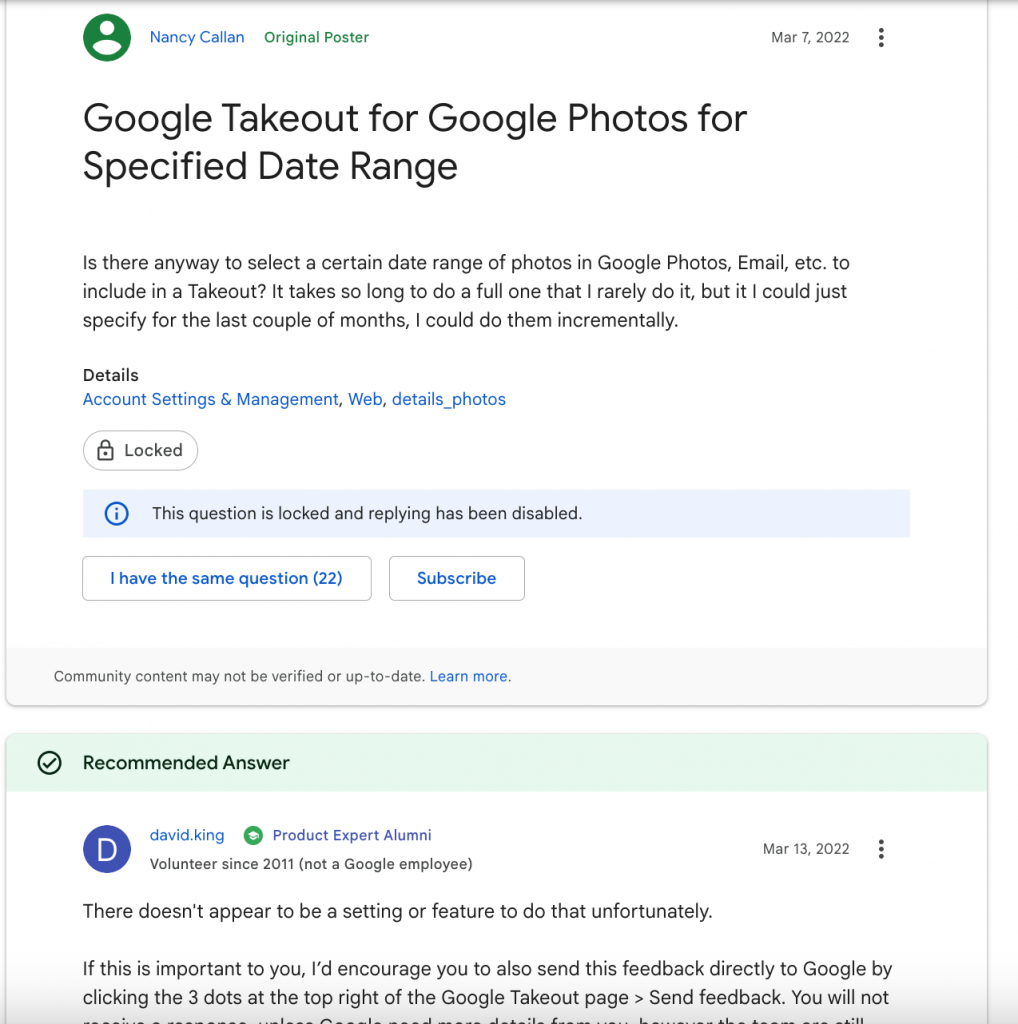Open the three-dot menu on david.king's answer
This screenshot has width=1018, height=1024.
point(881,849)
